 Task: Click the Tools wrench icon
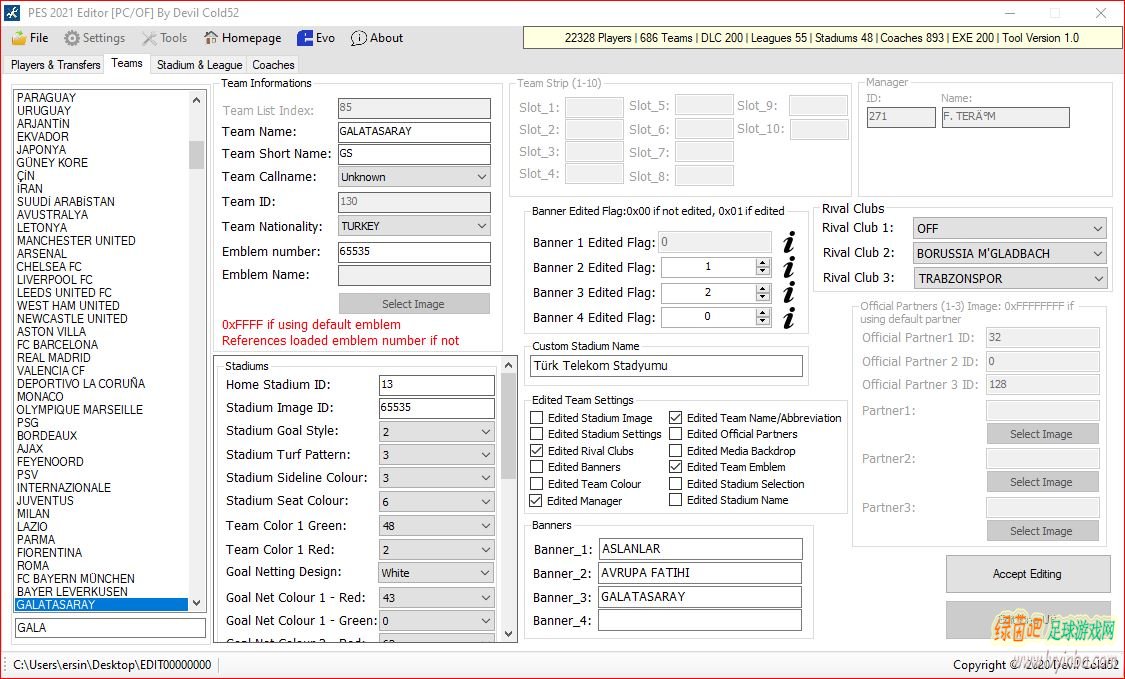pos(149,38)
